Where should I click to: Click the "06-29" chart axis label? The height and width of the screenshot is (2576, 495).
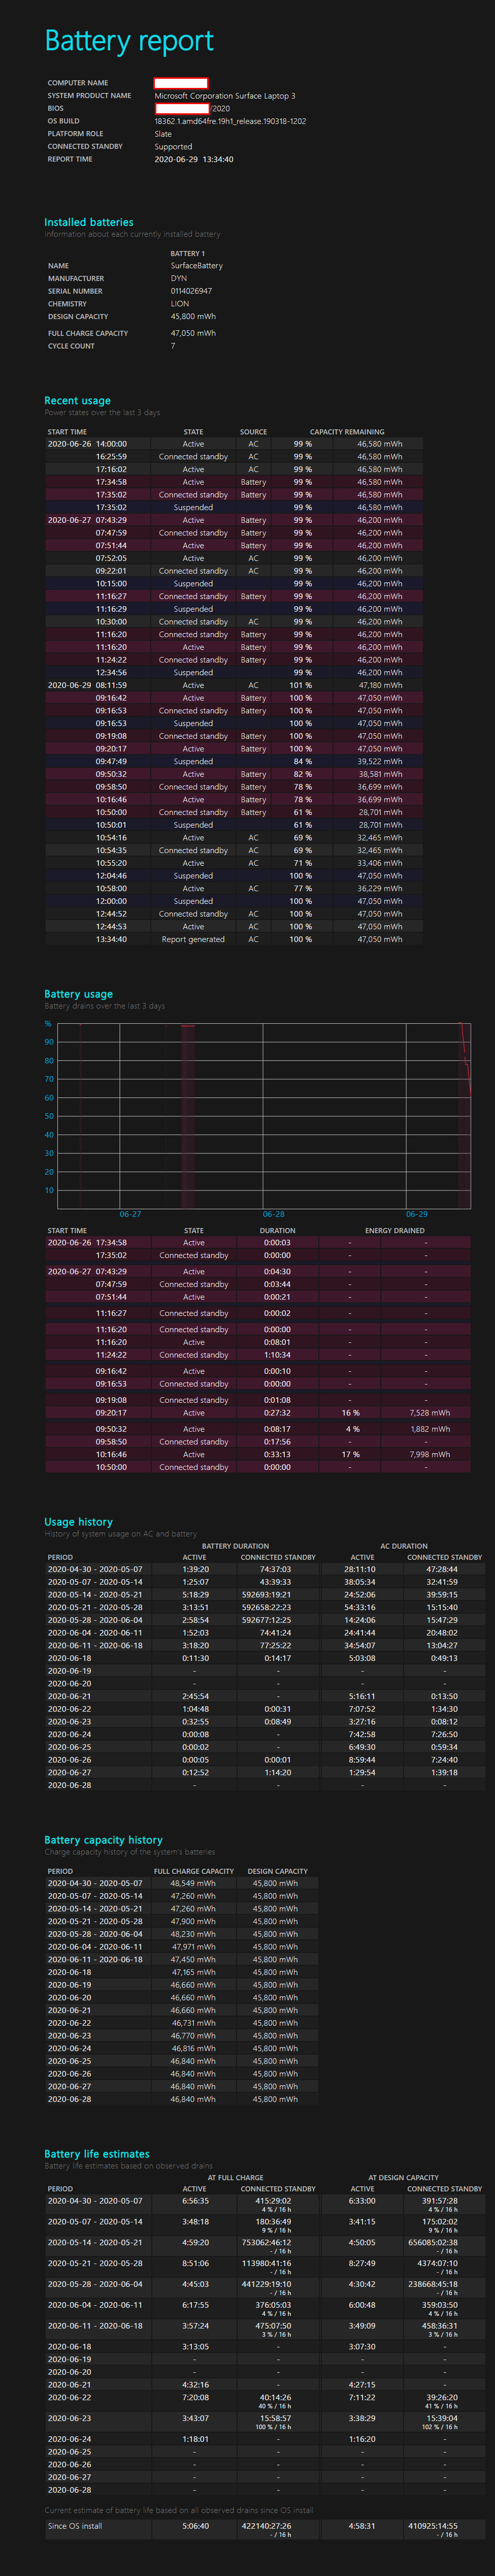point(417,1214)
